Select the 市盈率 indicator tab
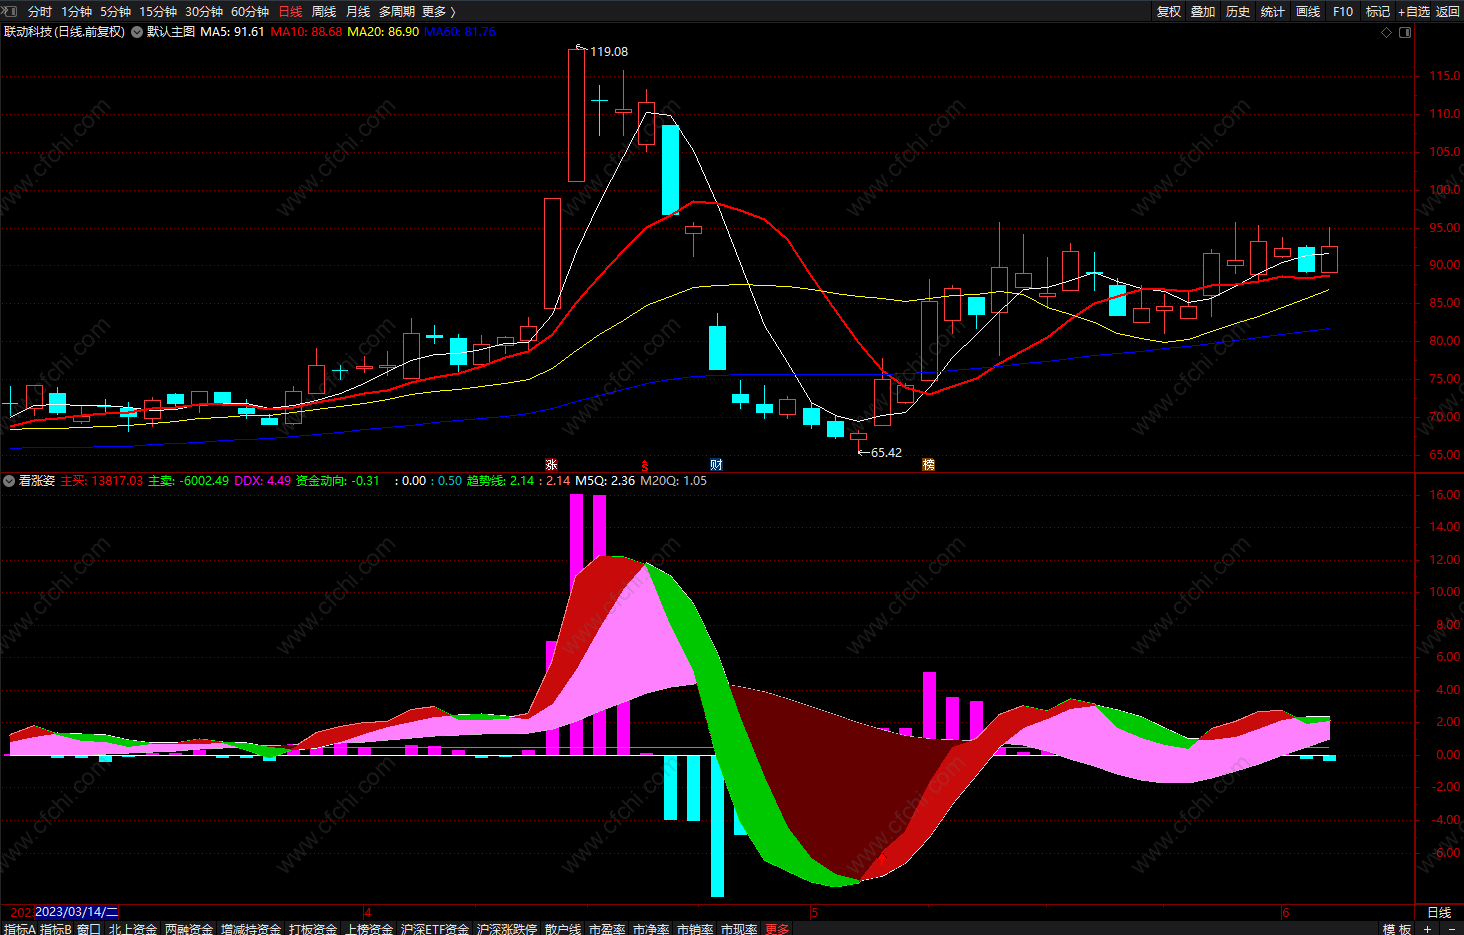The width and height of the screenshot is (1464, 935). (607, 929)
